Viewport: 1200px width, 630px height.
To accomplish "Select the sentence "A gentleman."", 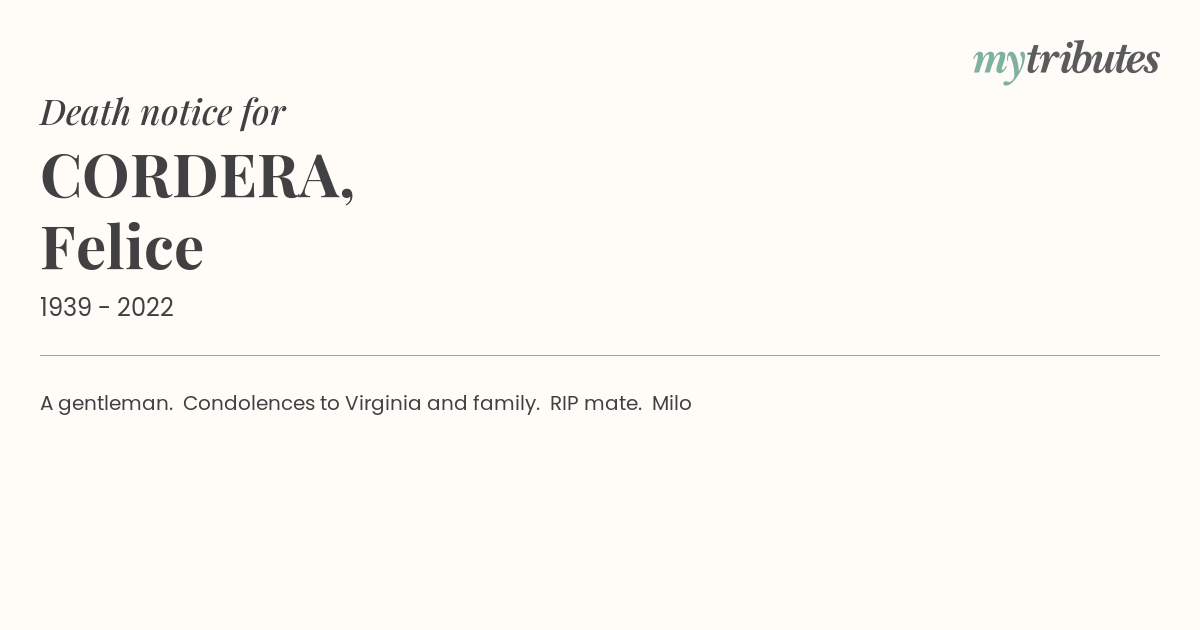I will (106, 404).
